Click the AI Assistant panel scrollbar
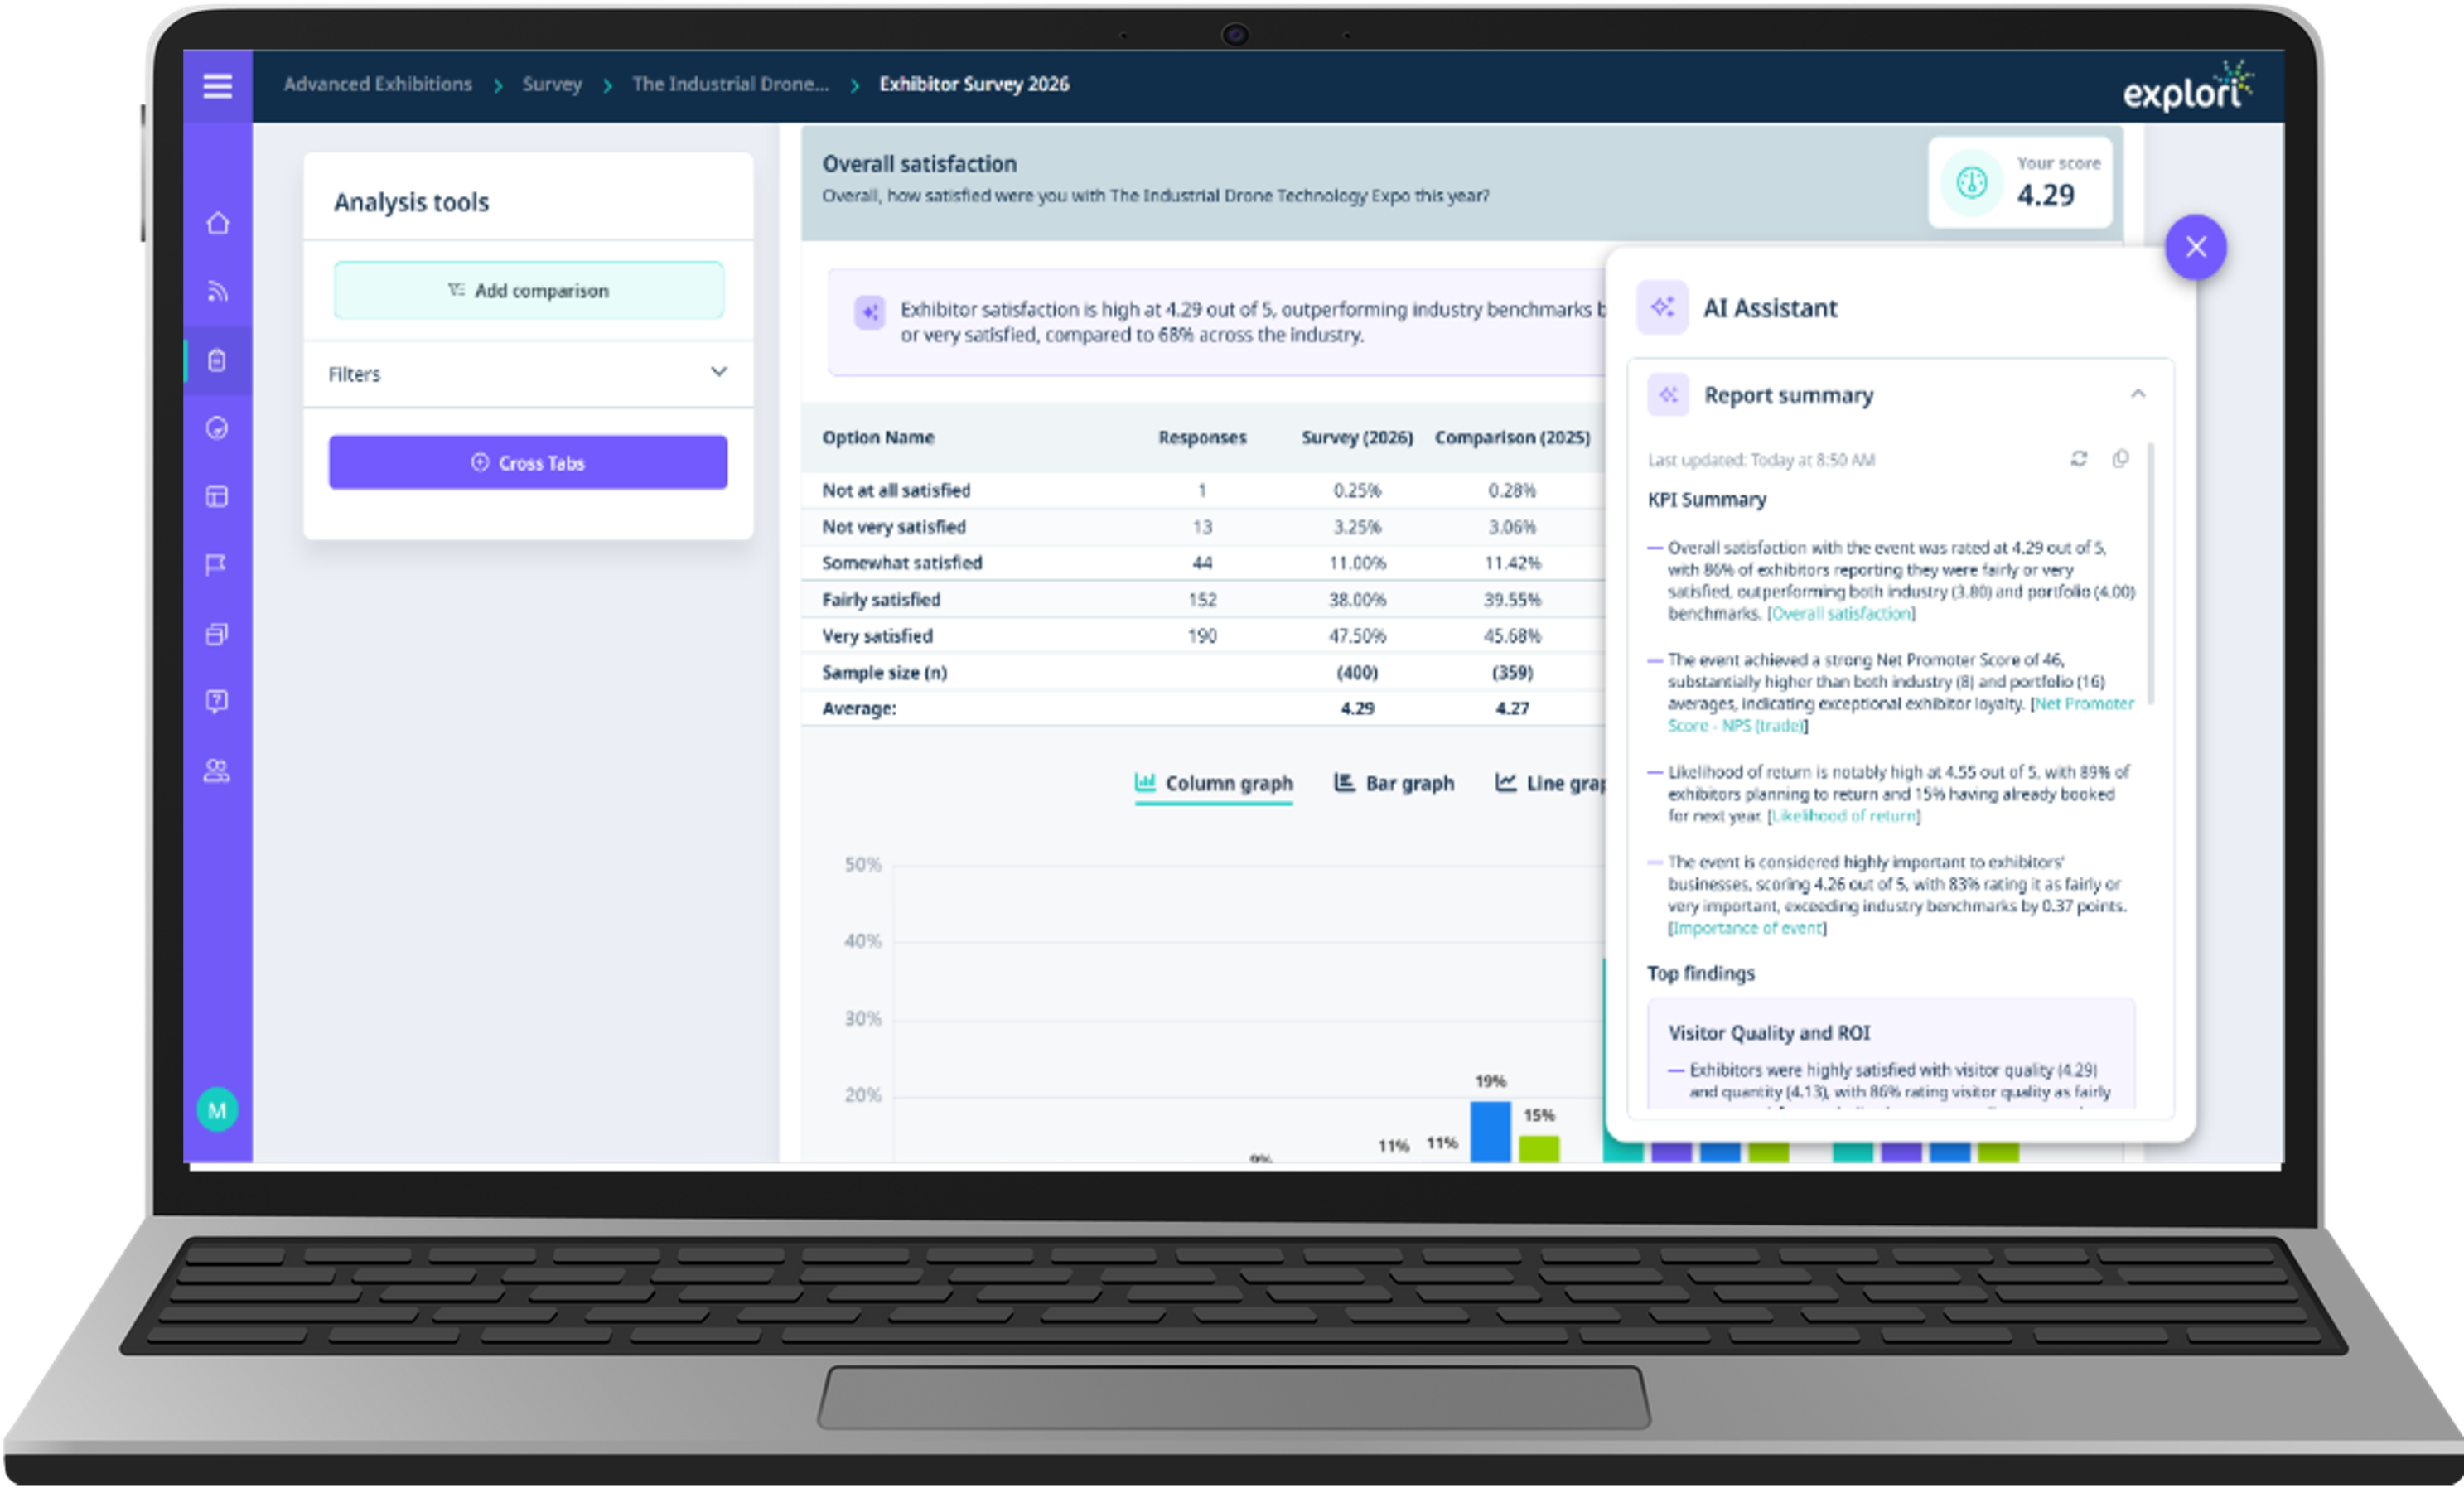The image size is (2464, 1488). tap(2151, 572)
